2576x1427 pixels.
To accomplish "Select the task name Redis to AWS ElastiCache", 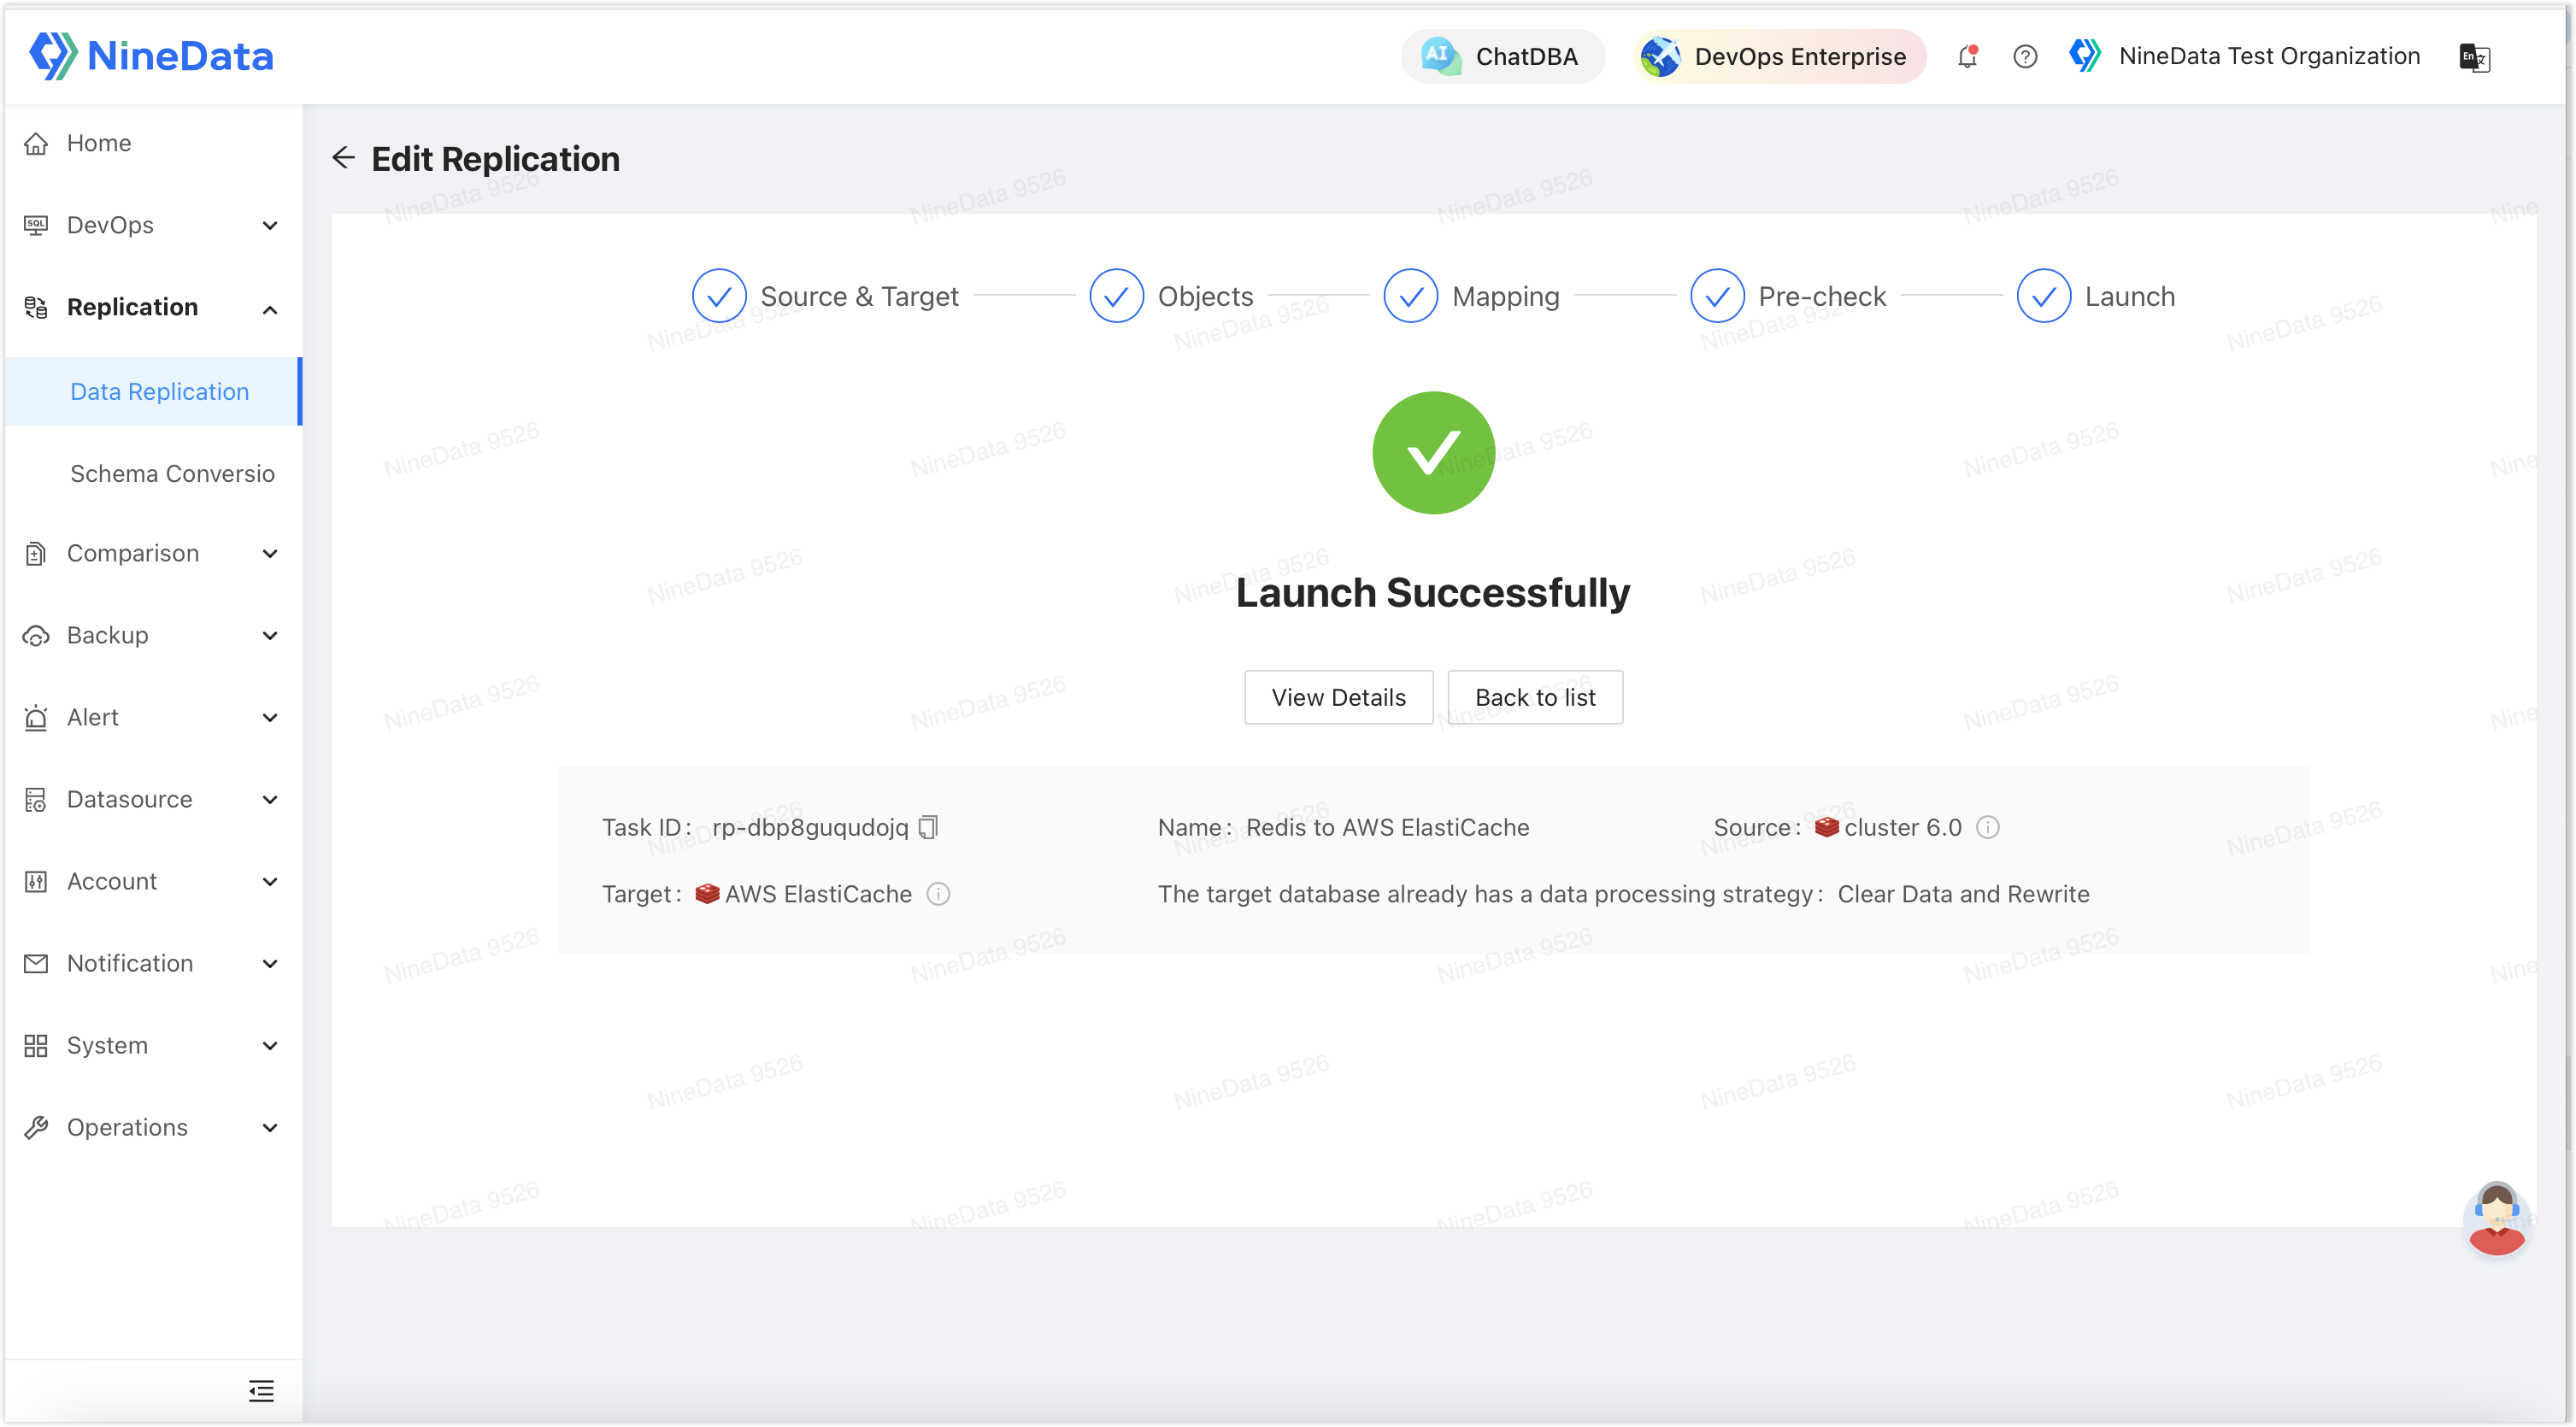I will point(1387,827).
